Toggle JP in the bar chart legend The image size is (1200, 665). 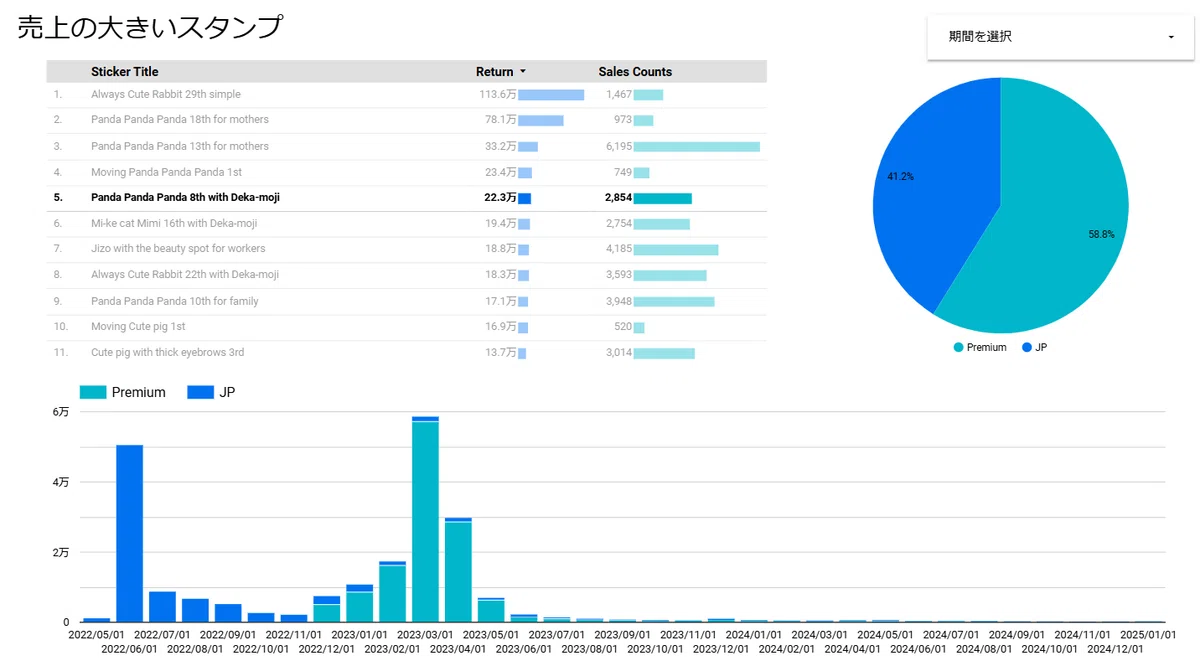212,392
